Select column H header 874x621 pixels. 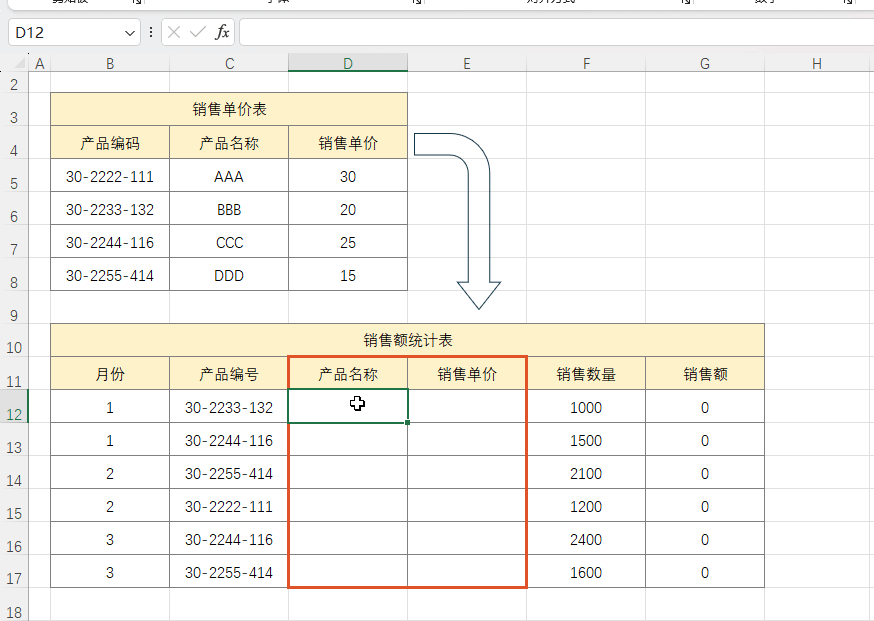(817, 64)
